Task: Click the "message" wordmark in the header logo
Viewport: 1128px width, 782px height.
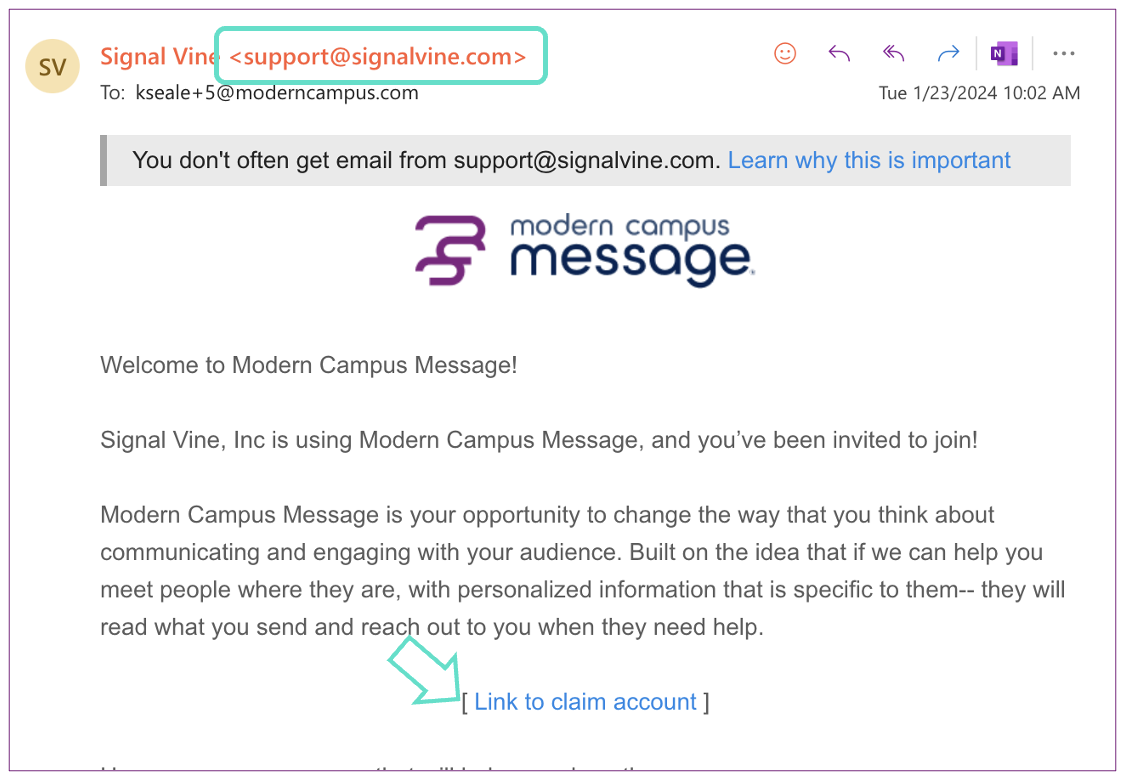Action: [x=631, y=262]
